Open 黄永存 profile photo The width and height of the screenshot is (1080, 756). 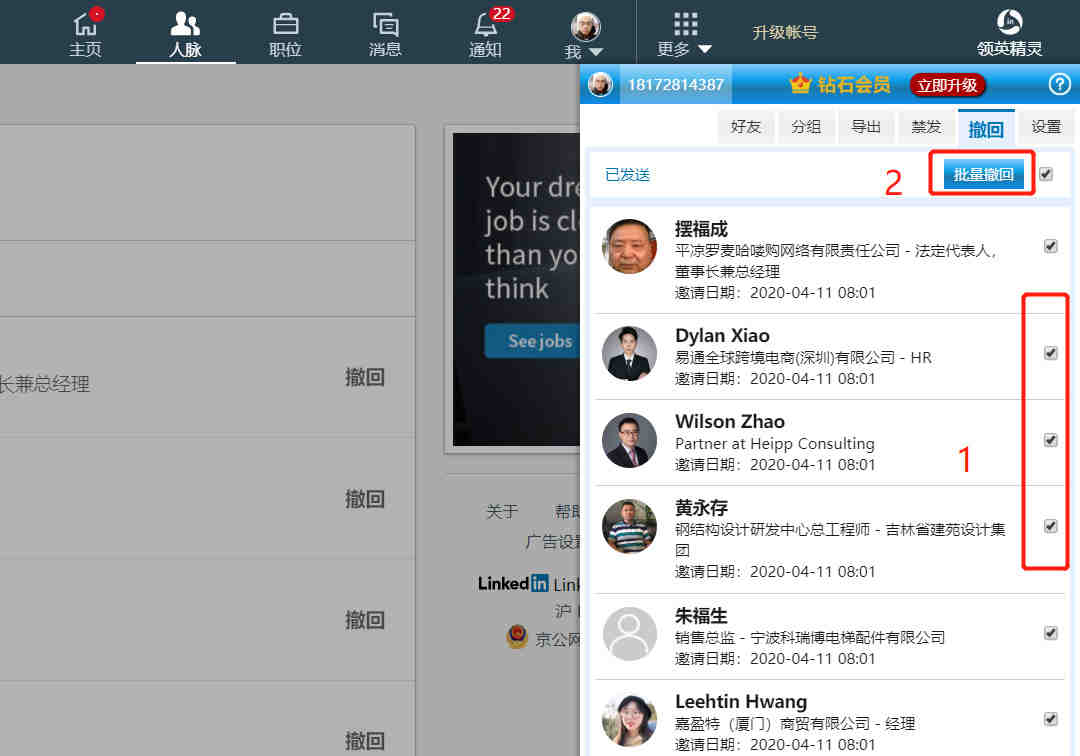coord(630,526)
